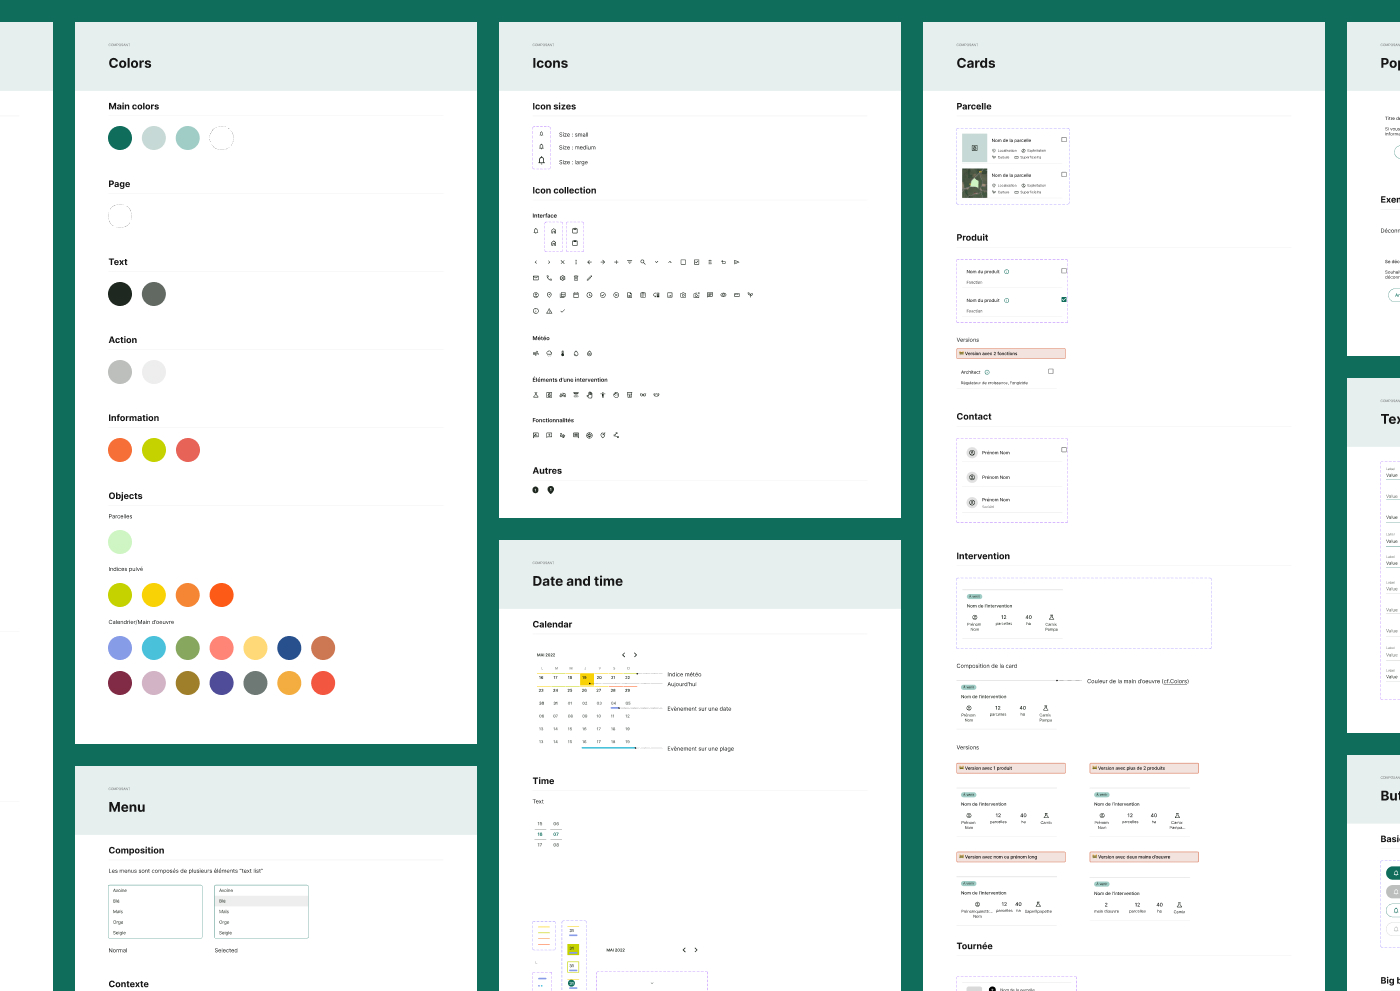Click the envelope mail icon
1400x991 pixels.
pyautogui.click(x=536, y=278)
